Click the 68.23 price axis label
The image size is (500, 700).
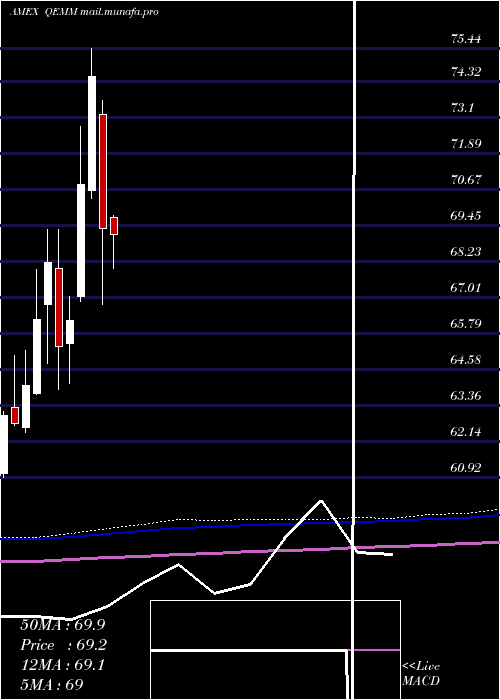[x=466, y=252]
